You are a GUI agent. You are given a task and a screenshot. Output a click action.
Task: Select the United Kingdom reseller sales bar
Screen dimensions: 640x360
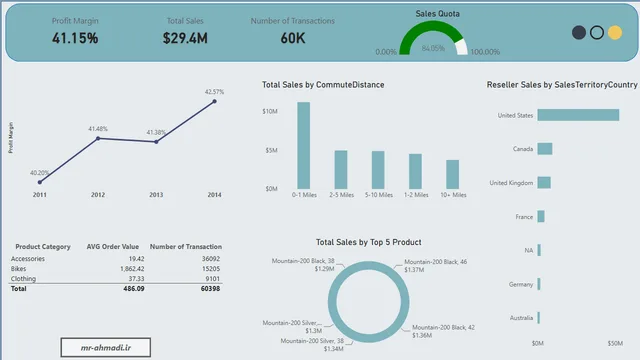coord(544,182)
